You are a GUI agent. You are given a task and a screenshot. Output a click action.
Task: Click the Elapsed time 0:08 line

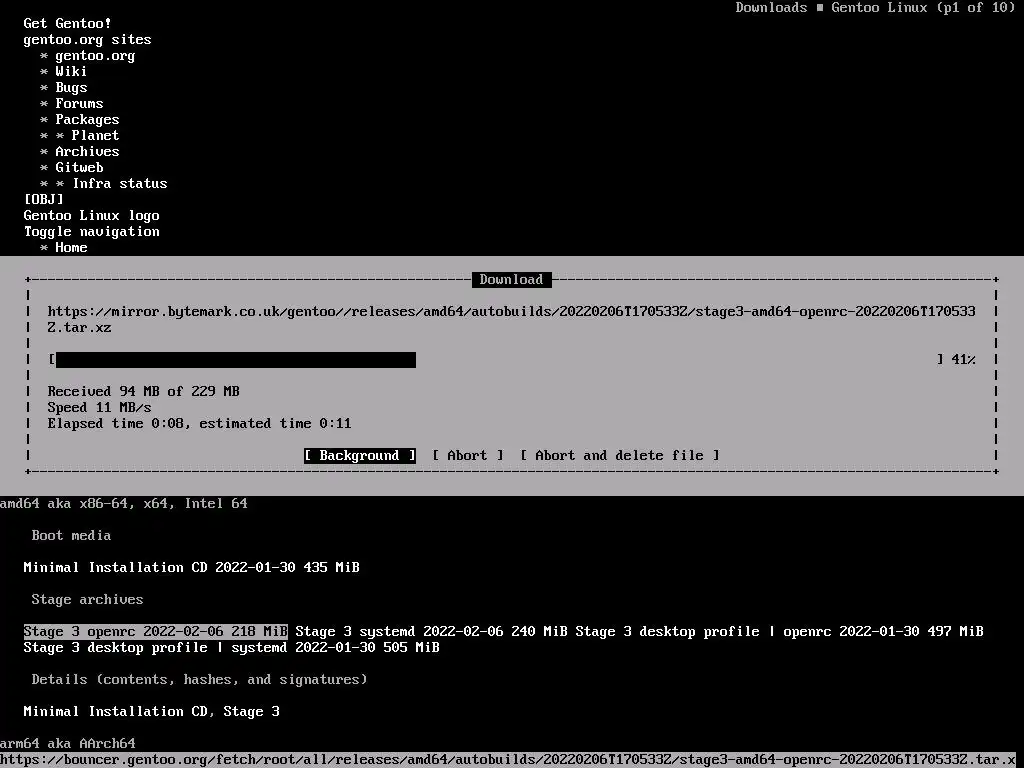199,423
